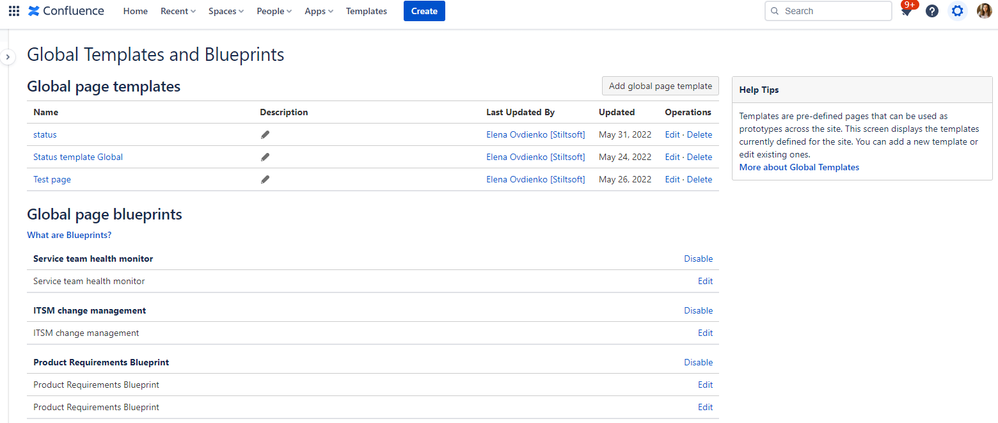
Task: Open the notifications bell icon
Action: coord(906,11)
